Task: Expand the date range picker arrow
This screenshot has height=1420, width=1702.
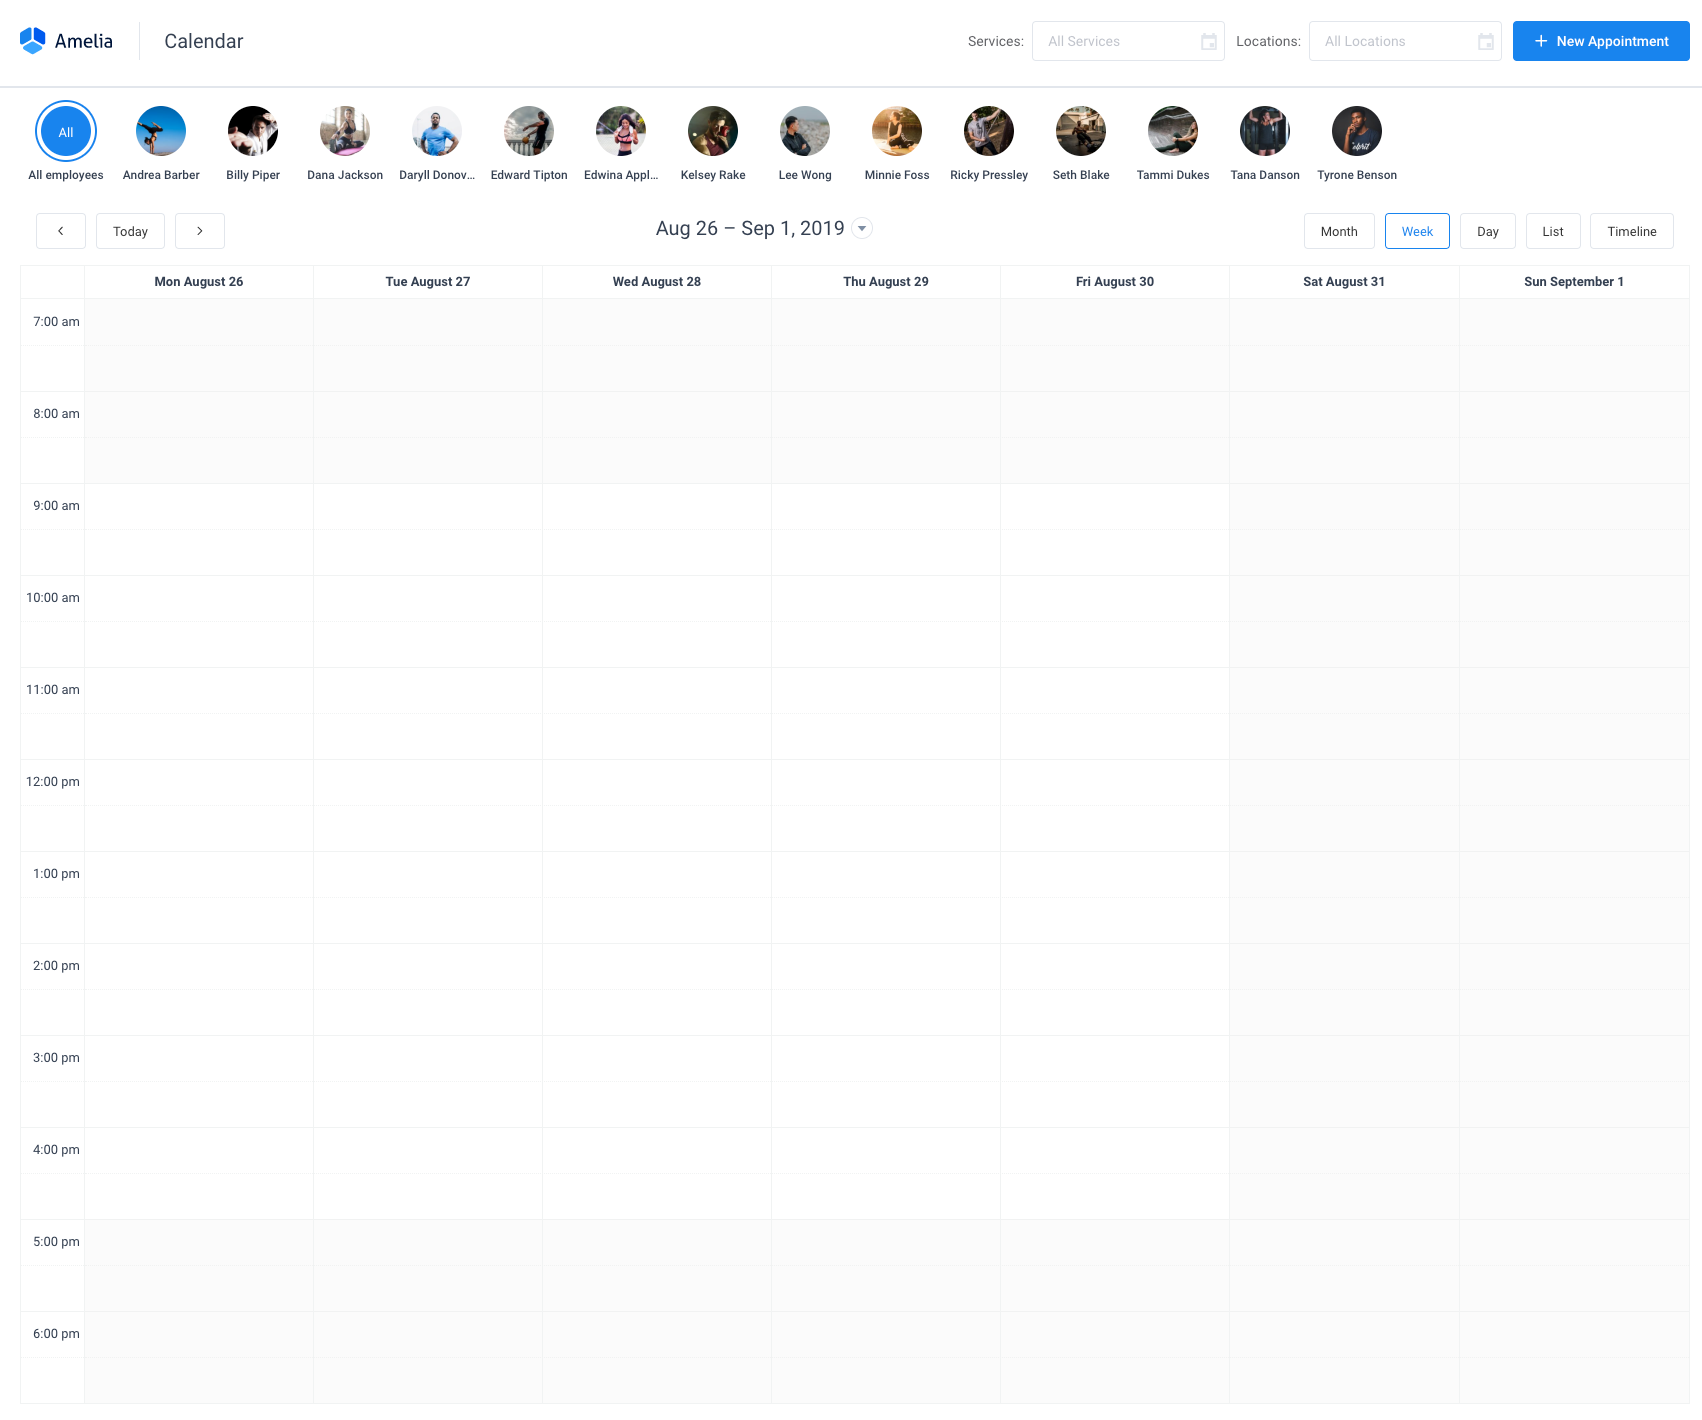Action: point(862,228)
